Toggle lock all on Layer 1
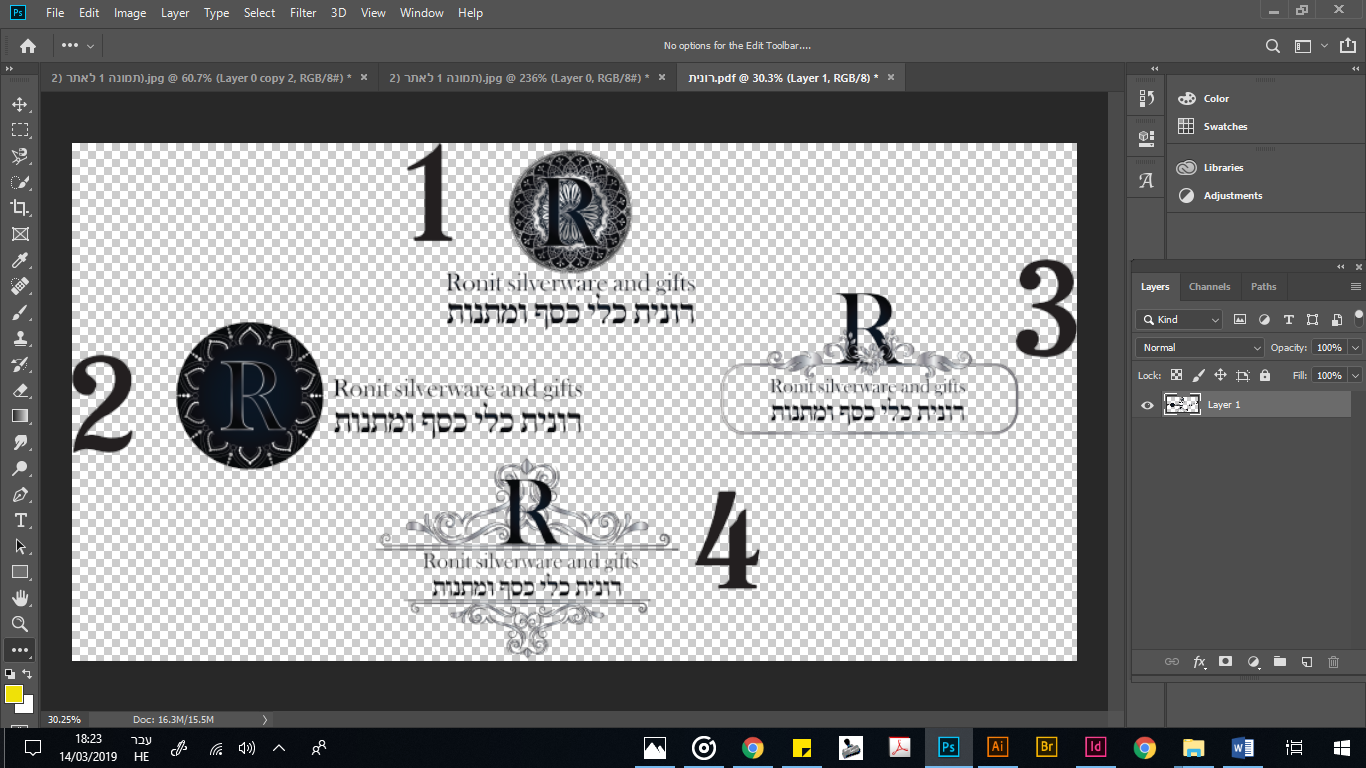The image size is (1366, 768). 1265,375
